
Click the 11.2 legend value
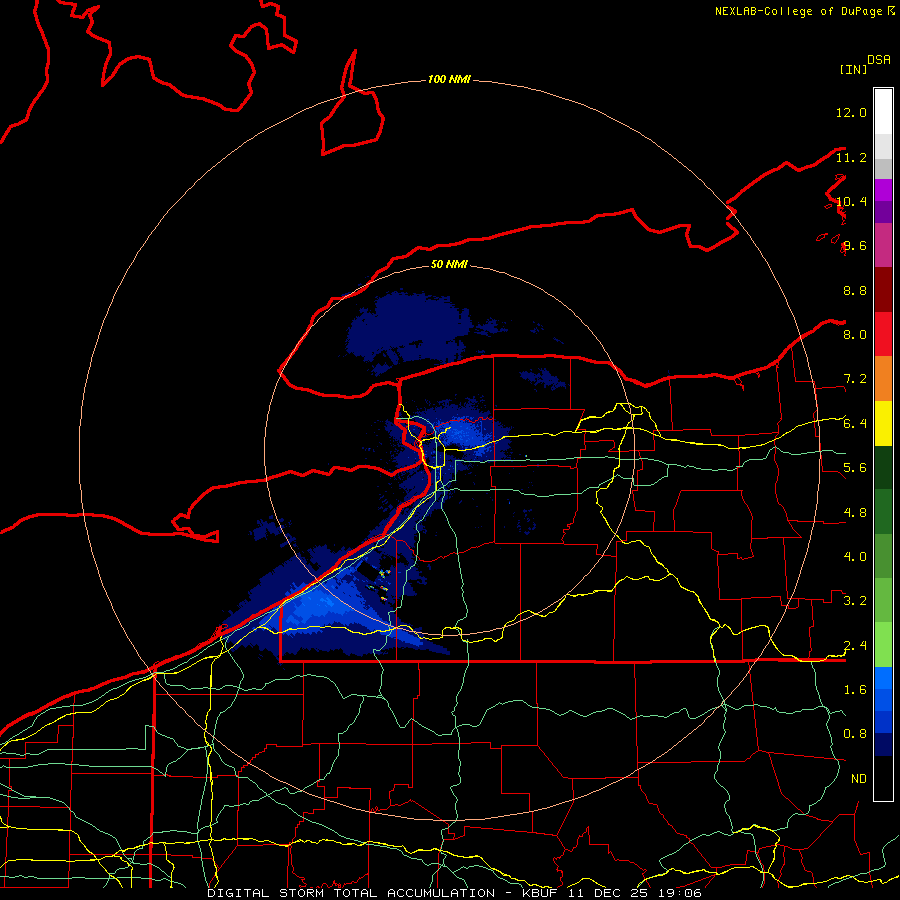click(x=851, y=157)
